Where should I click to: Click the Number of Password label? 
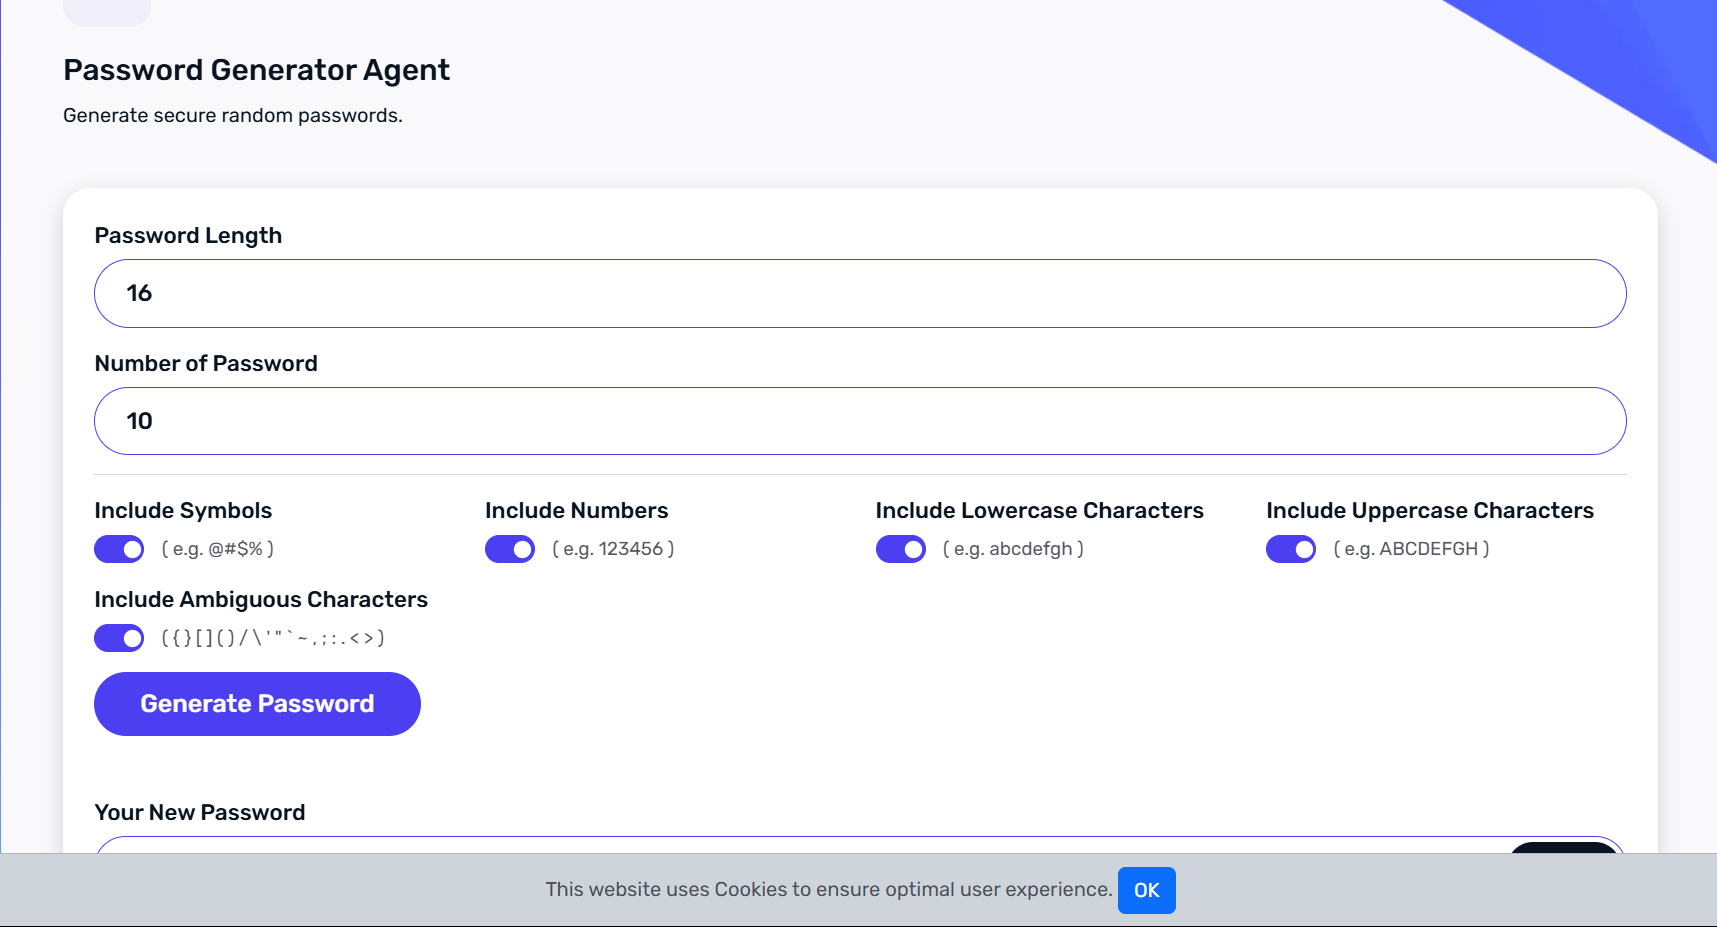coord(206,364)
